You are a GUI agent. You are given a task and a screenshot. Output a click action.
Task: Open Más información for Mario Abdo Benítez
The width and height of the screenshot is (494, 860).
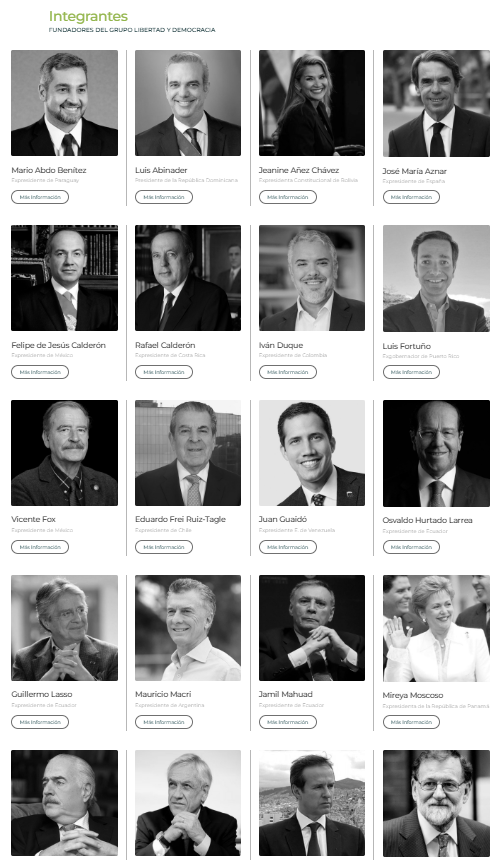pyautogui.click(x=40, y=197)
